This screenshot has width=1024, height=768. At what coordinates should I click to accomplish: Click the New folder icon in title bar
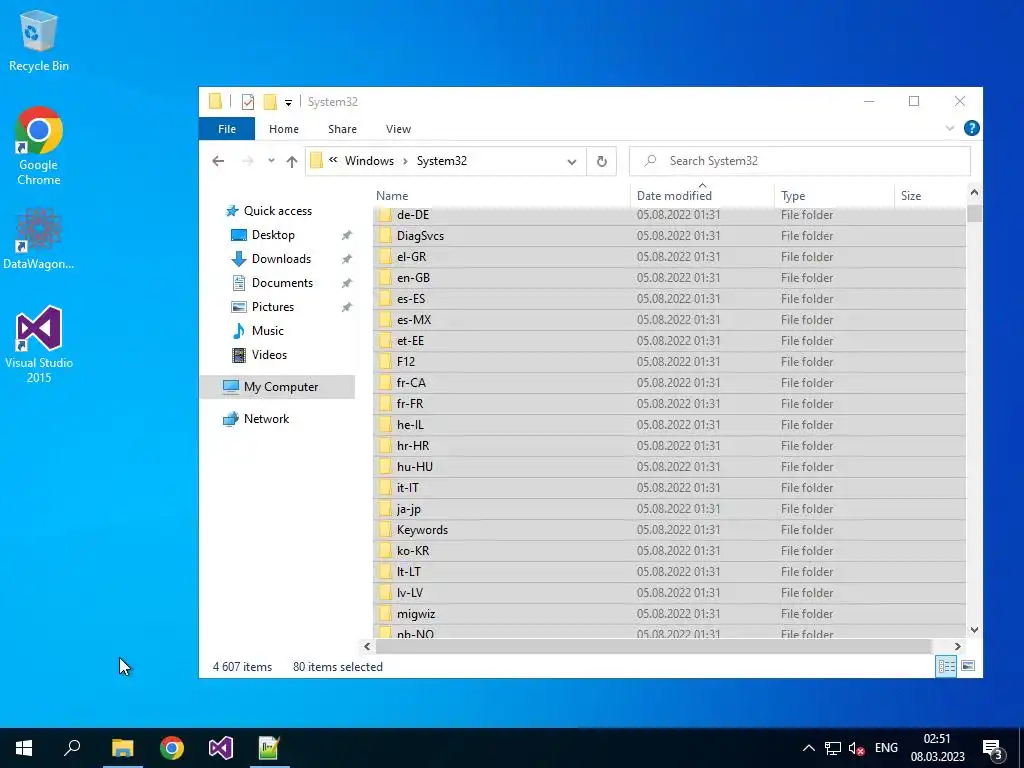(270, 102)
